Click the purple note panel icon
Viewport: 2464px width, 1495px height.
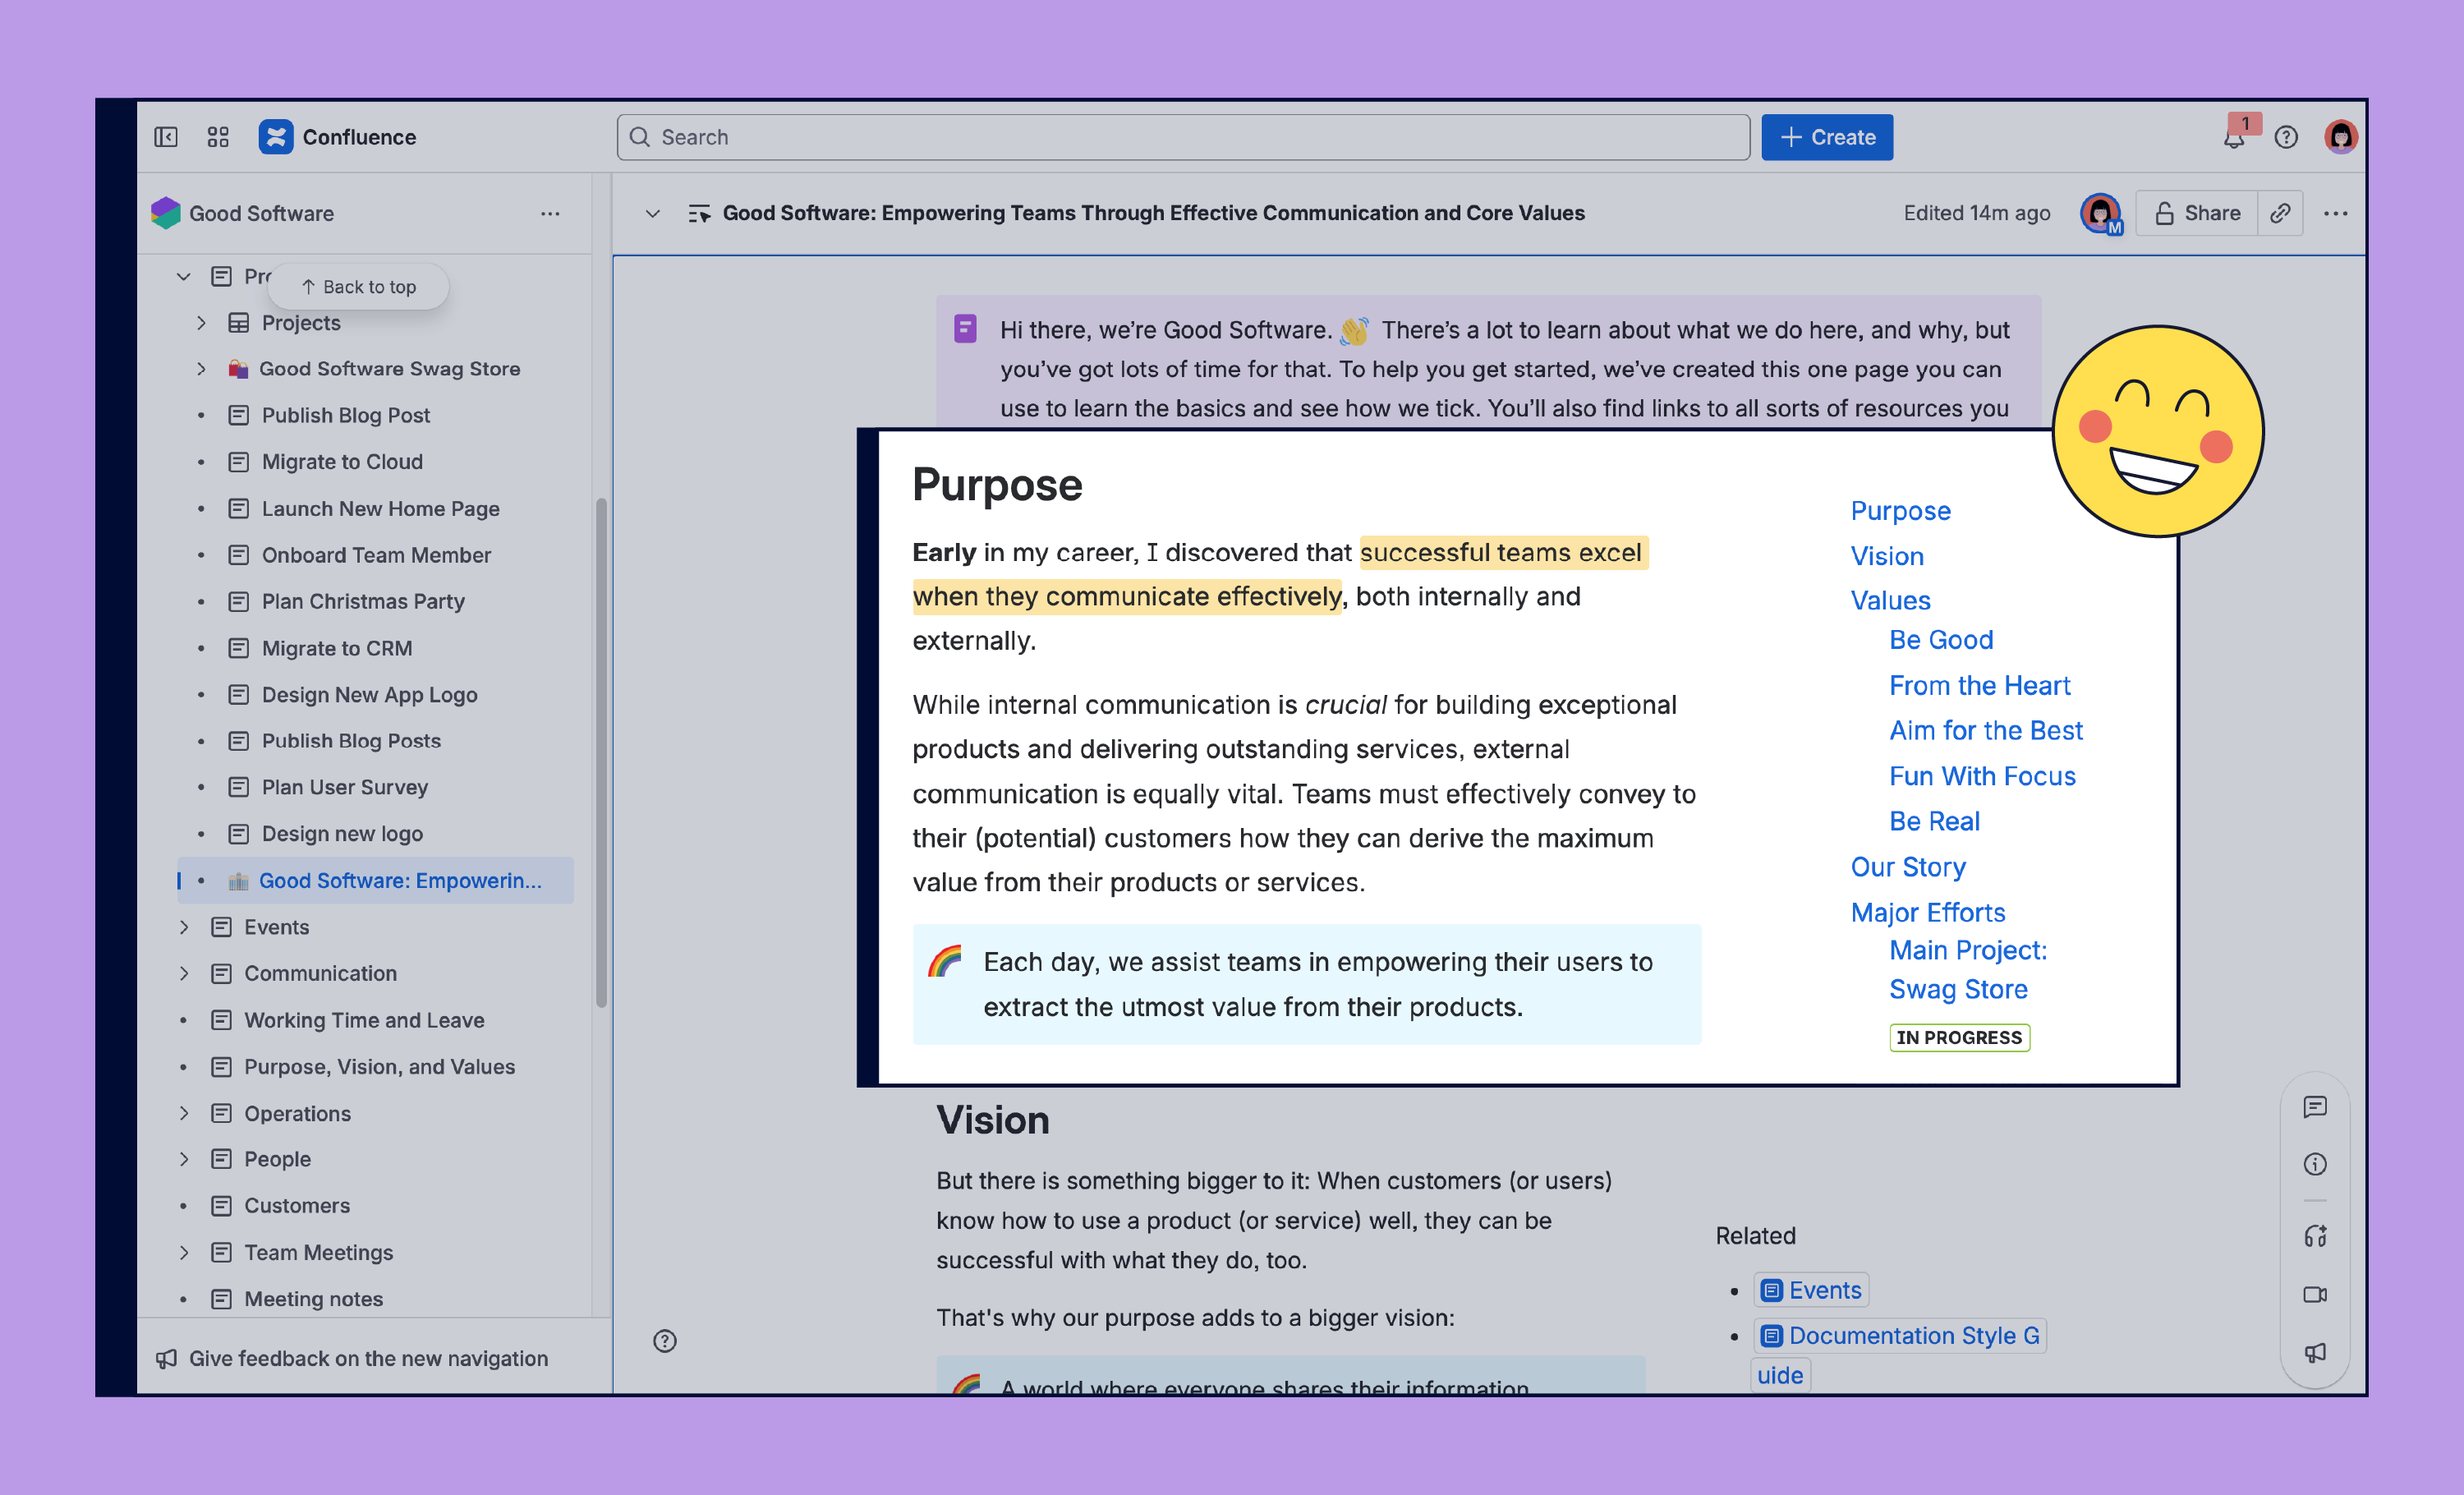[965, 329]
